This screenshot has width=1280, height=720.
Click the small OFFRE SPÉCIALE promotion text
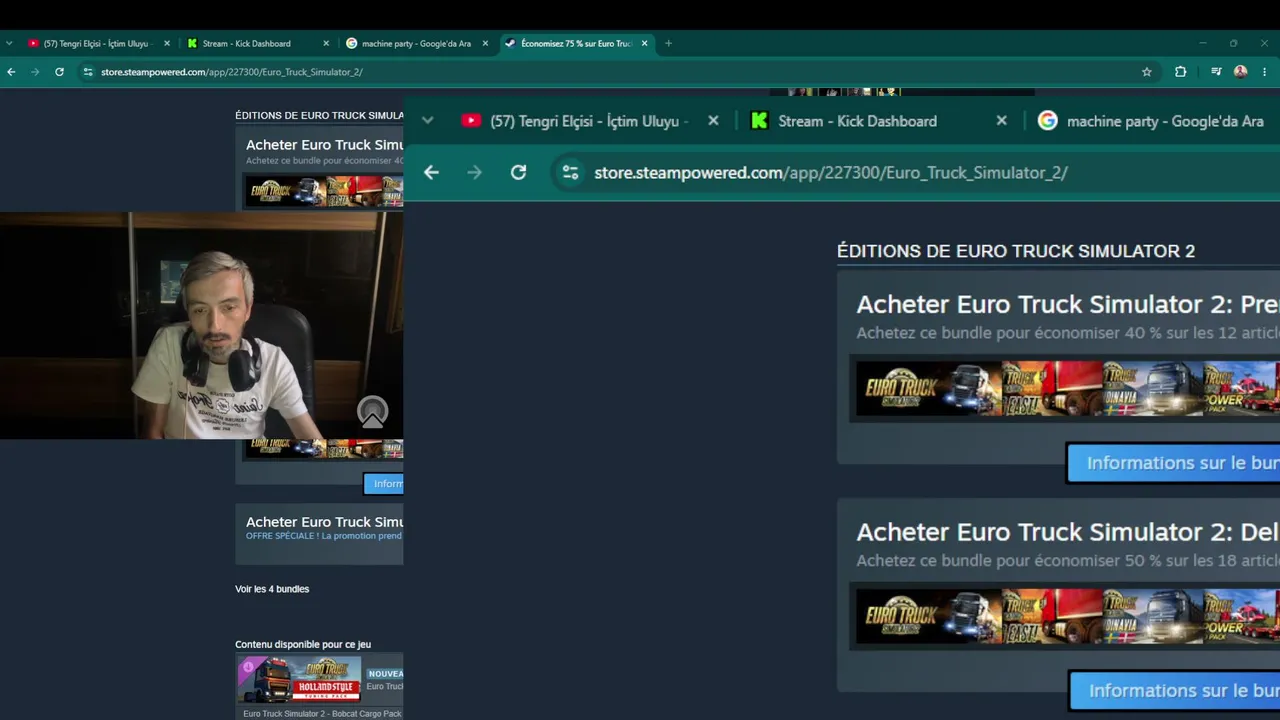324,536
